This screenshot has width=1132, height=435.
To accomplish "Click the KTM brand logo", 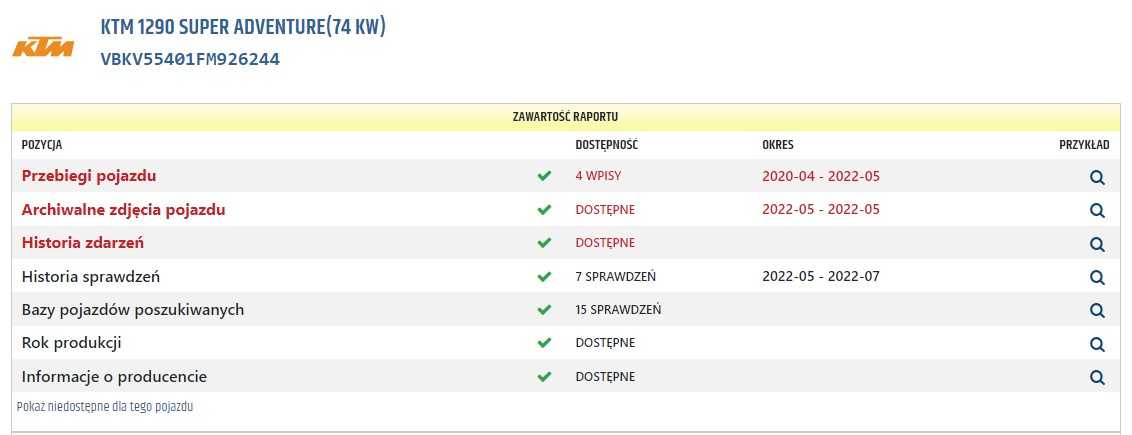I will pos(43,47).
